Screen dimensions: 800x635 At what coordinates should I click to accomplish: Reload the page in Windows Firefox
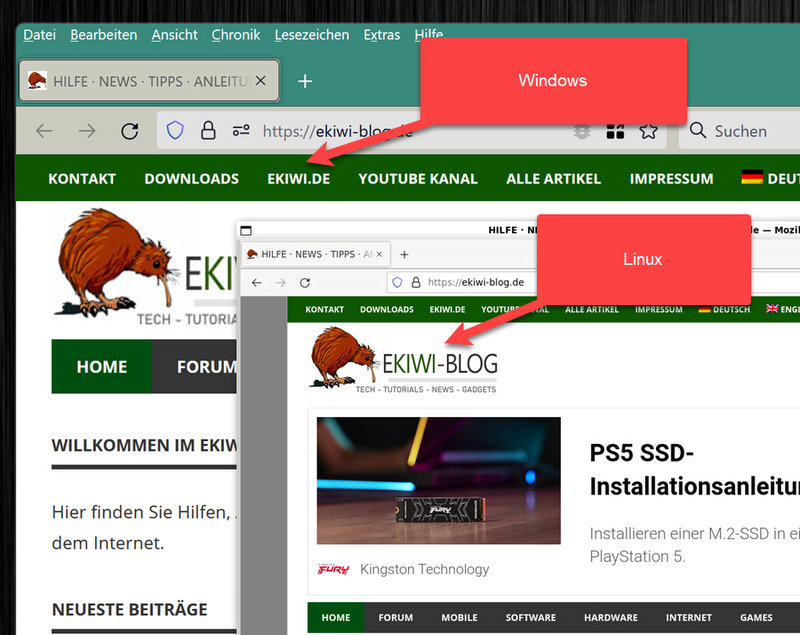coord(130,131)
